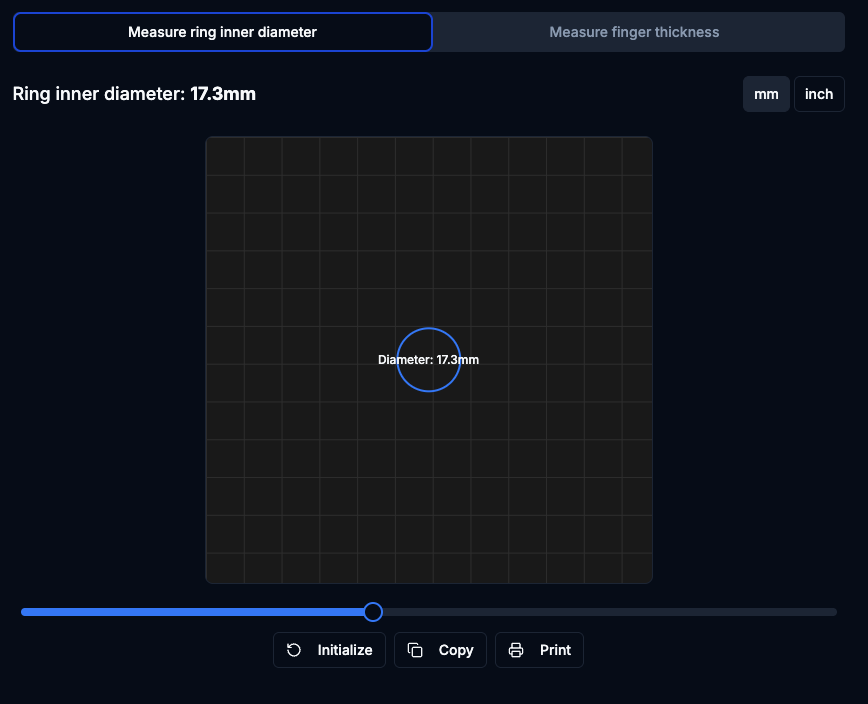Print the ring measurement
This screenshot has height=704, width=868.
click(x=539, y=650)
